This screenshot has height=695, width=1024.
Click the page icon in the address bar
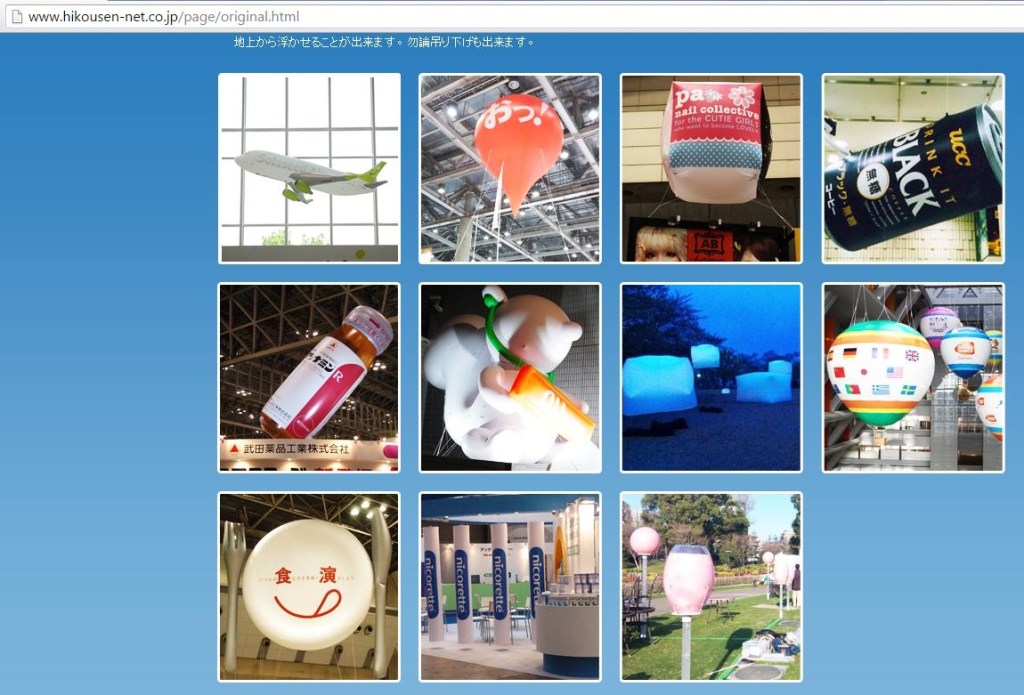15,17
